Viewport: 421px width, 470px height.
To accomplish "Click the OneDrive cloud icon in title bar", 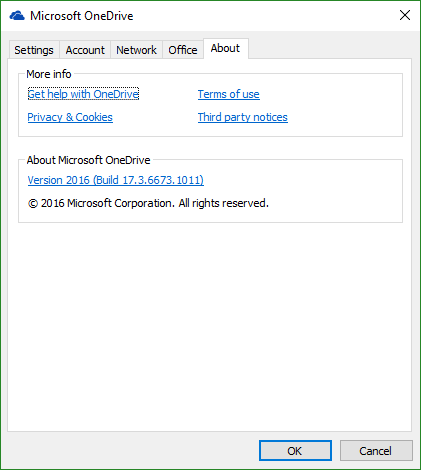I will click(x=17, y=16).
